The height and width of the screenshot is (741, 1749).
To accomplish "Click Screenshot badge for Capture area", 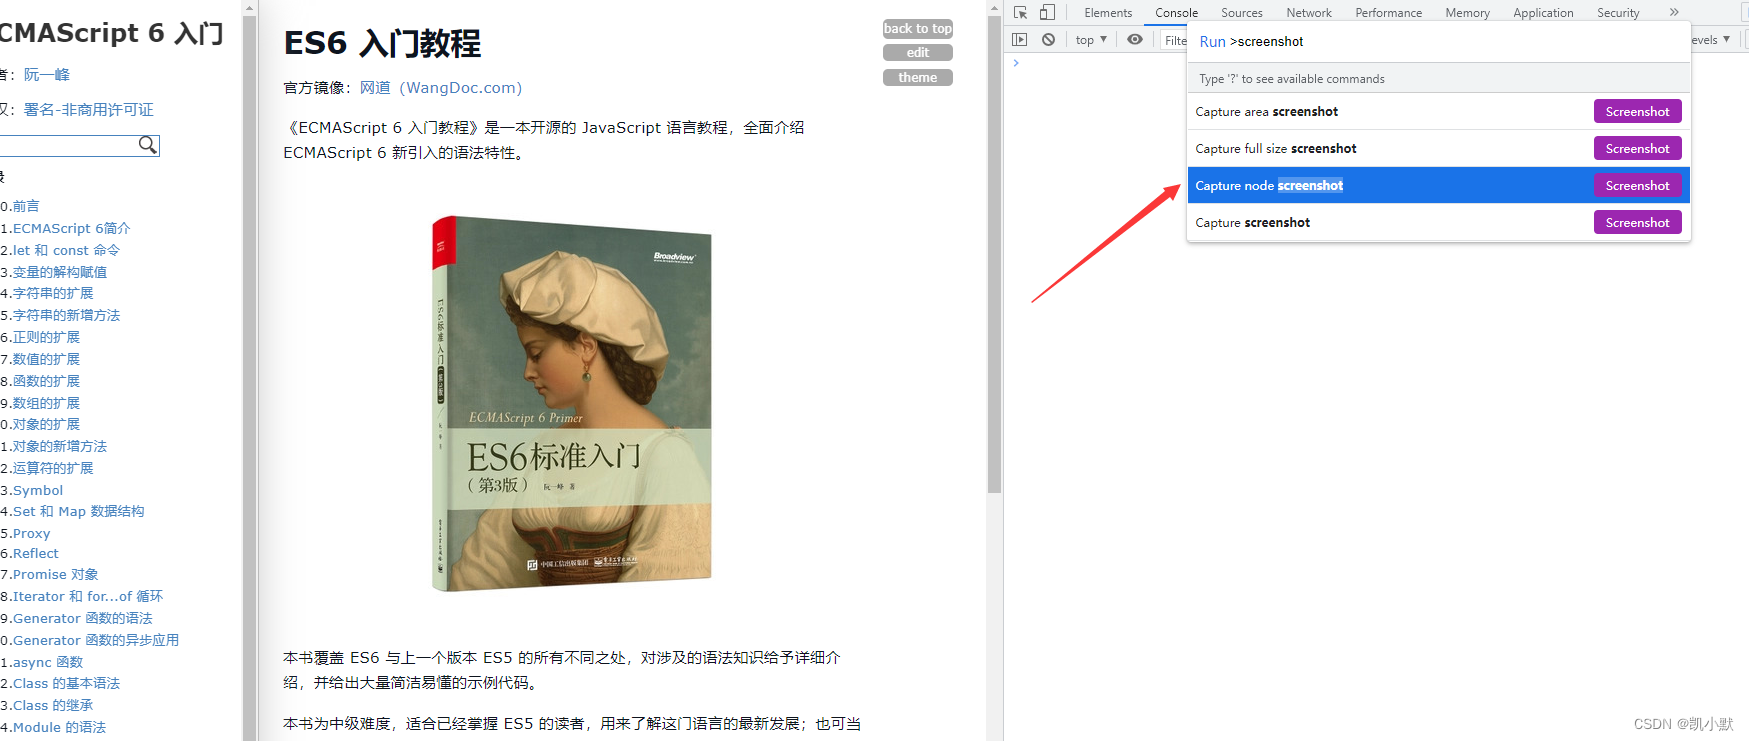I will pos(1637,111).
